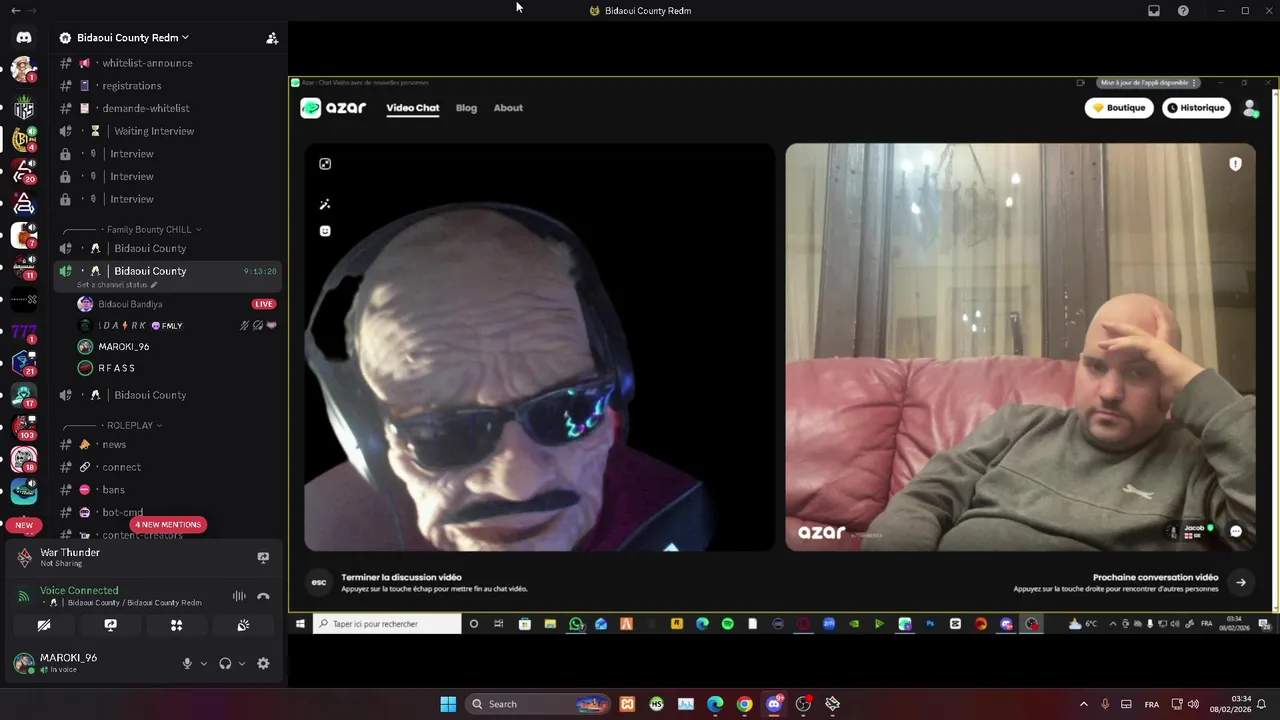Open Google Chrome from the taskbar
This screenshot has width=1280, height=720.
tap(744, 704)
